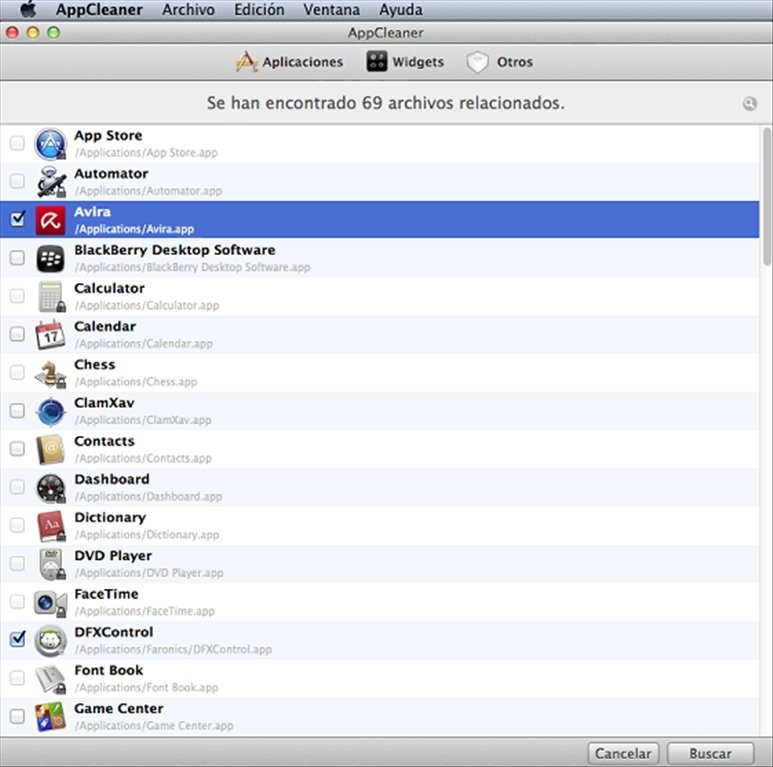Check the Game Center checkbox

(x=17, y=716)
